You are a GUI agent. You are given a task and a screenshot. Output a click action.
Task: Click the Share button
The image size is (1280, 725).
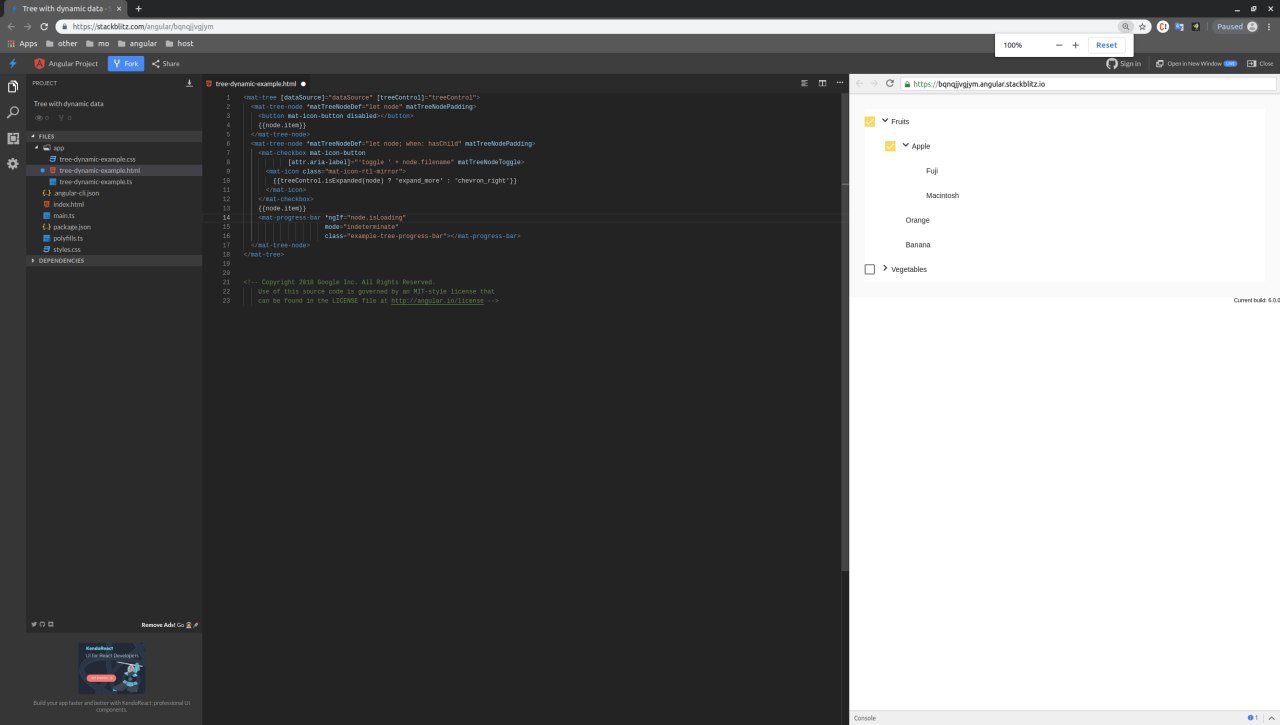click(166, 63)
